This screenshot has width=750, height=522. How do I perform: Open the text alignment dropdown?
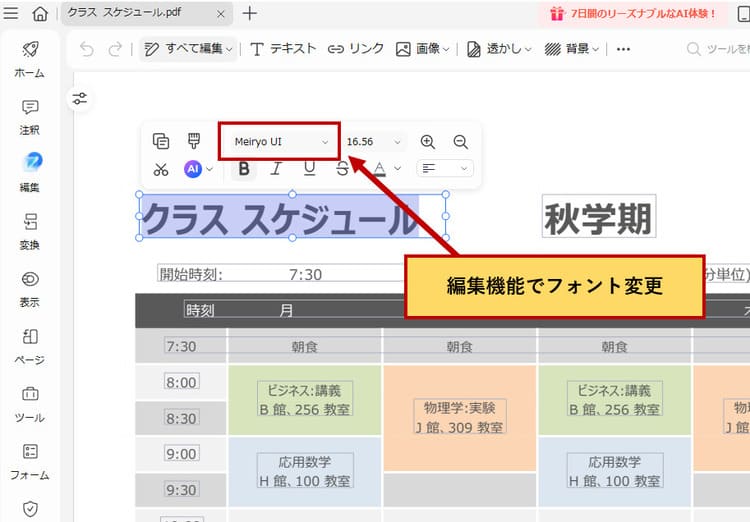click(x=445, y=168)
